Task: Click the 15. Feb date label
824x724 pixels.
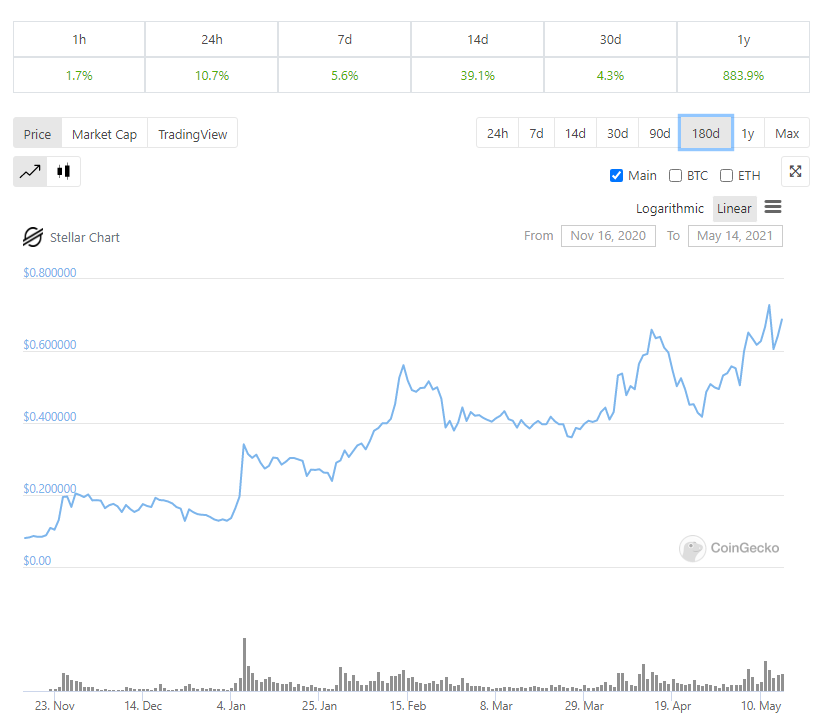Action: [x=408, y=706]
